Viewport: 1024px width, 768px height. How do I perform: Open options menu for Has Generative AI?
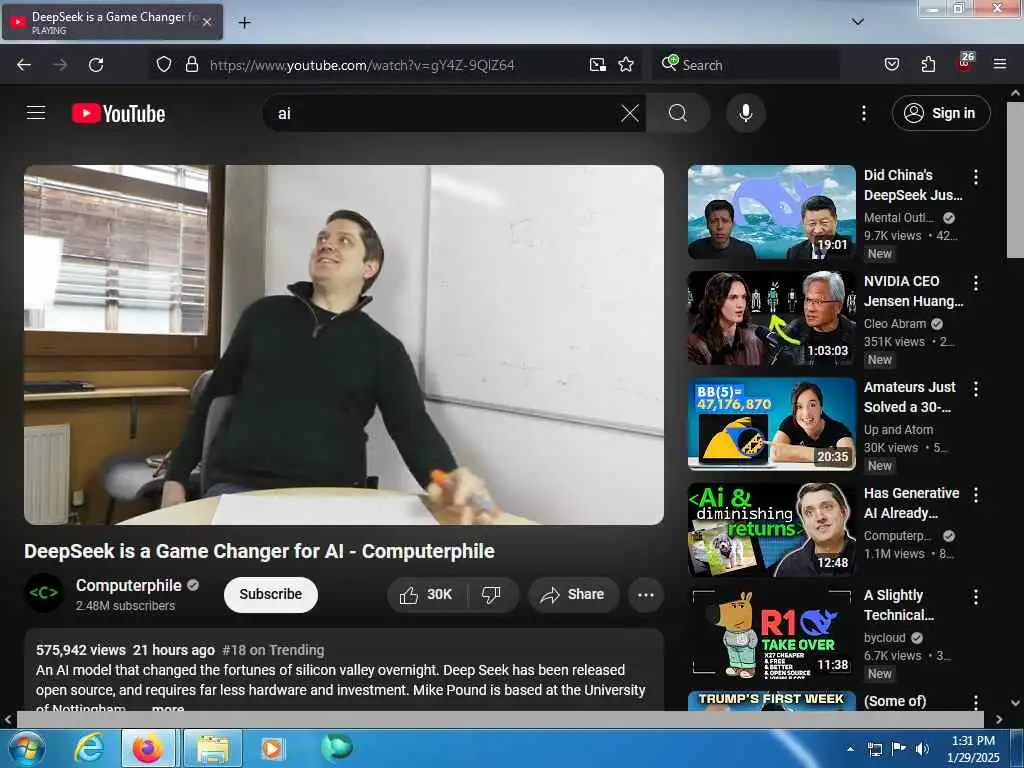coord(975,494)
